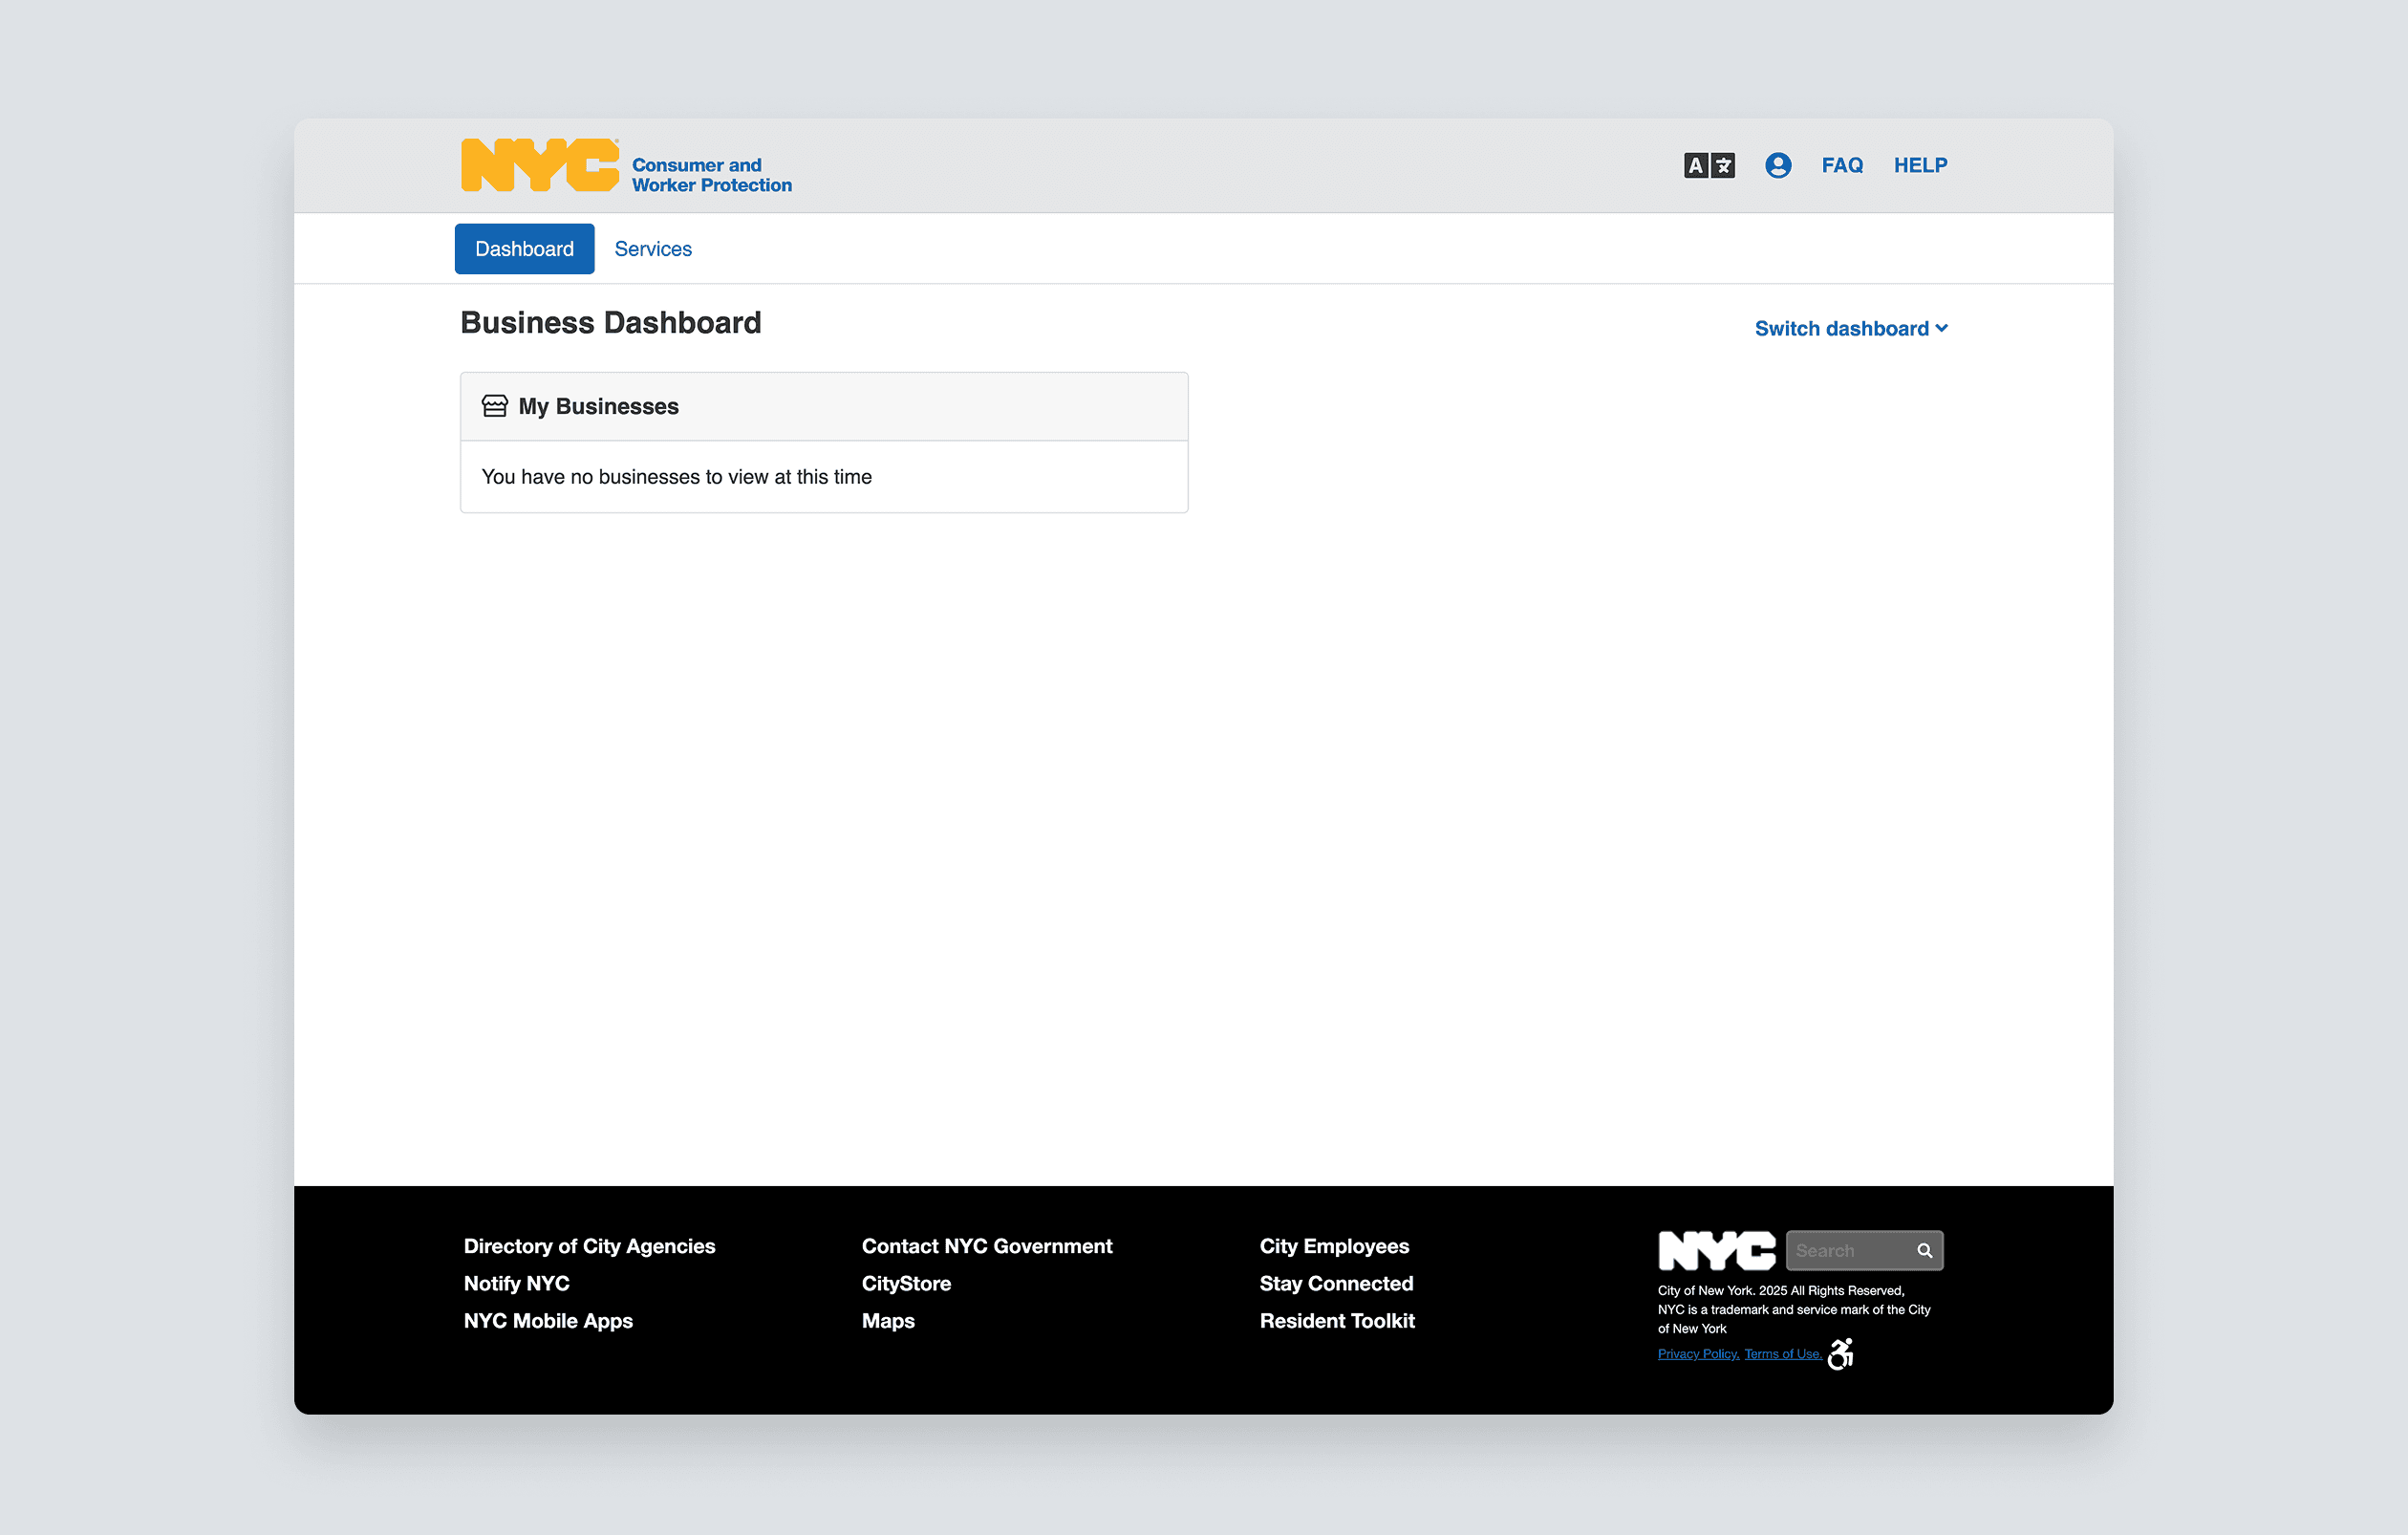Open the Privacy Policy link
2408x1535 pixels.
tap(1697, 1354)
